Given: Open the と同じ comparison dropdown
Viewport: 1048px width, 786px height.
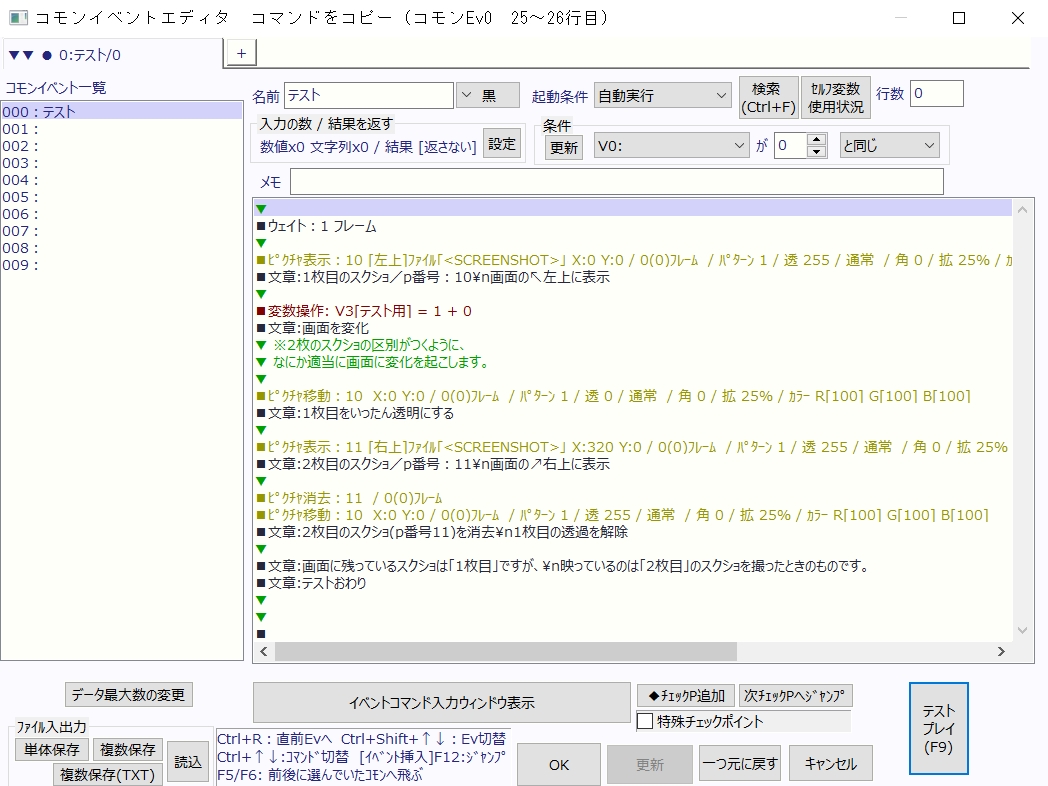Looking at the screenshot, I should click(889, 145).
